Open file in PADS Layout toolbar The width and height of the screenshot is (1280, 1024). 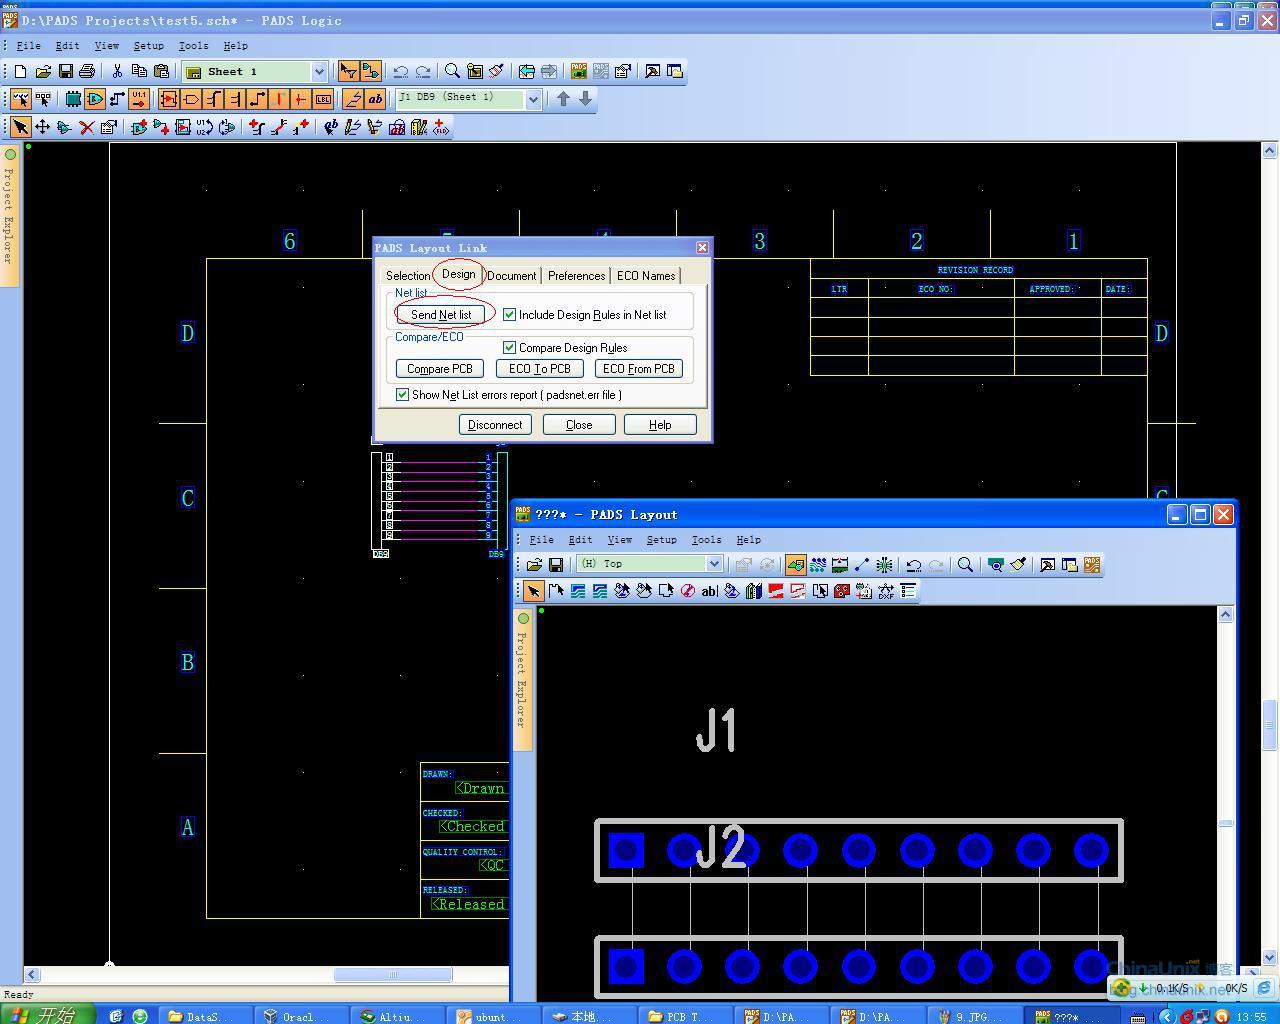[x=534, y=565]
